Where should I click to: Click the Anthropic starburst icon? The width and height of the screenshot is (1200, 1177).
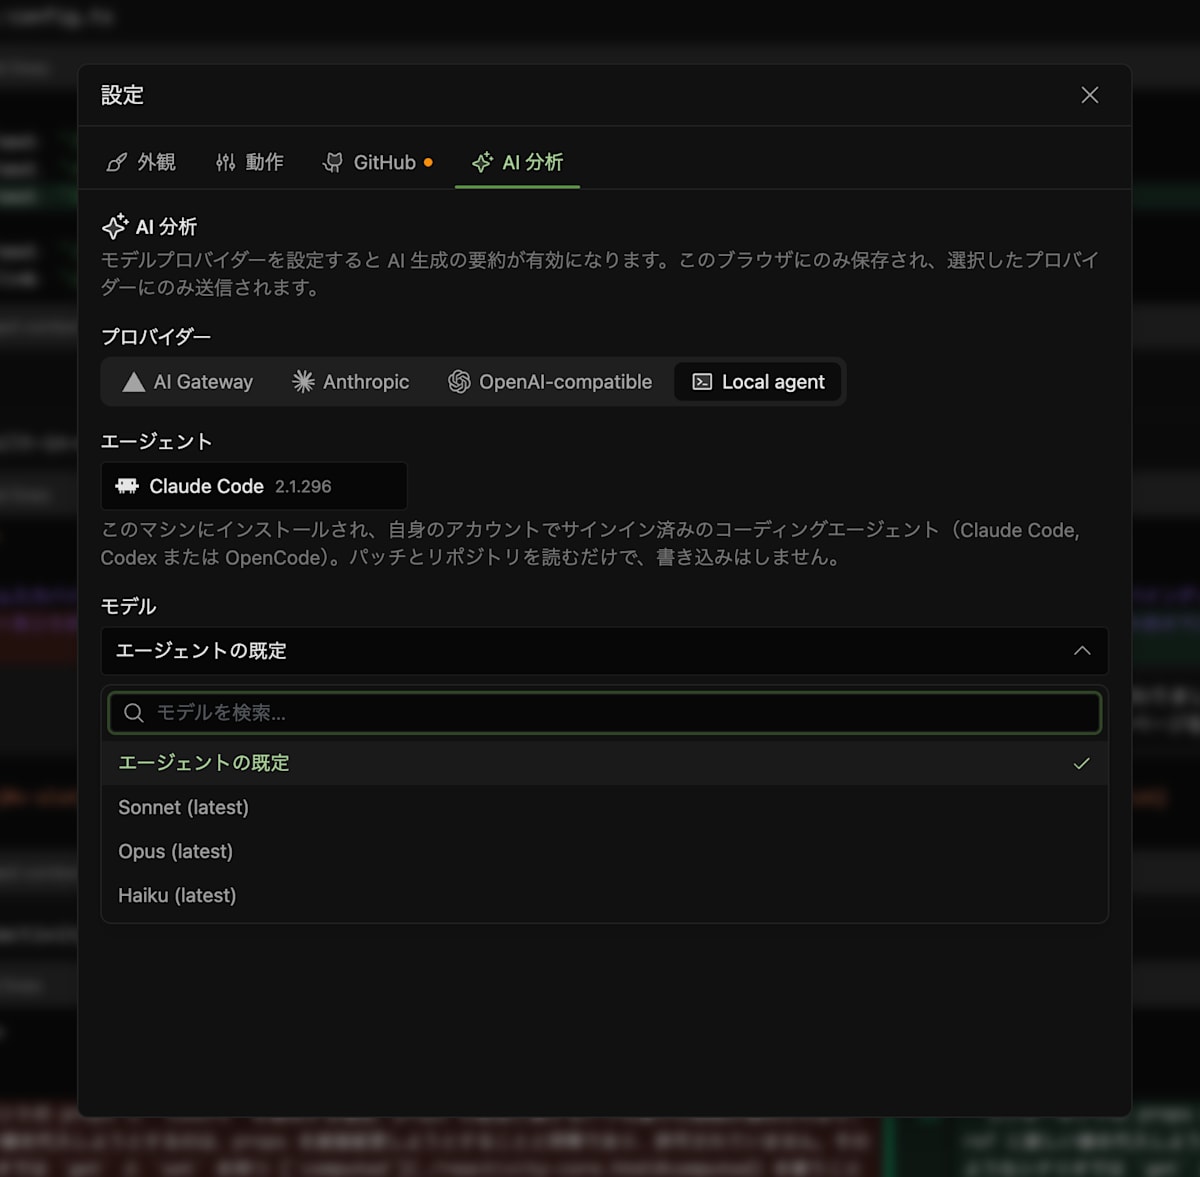click(x=303, y=382)
